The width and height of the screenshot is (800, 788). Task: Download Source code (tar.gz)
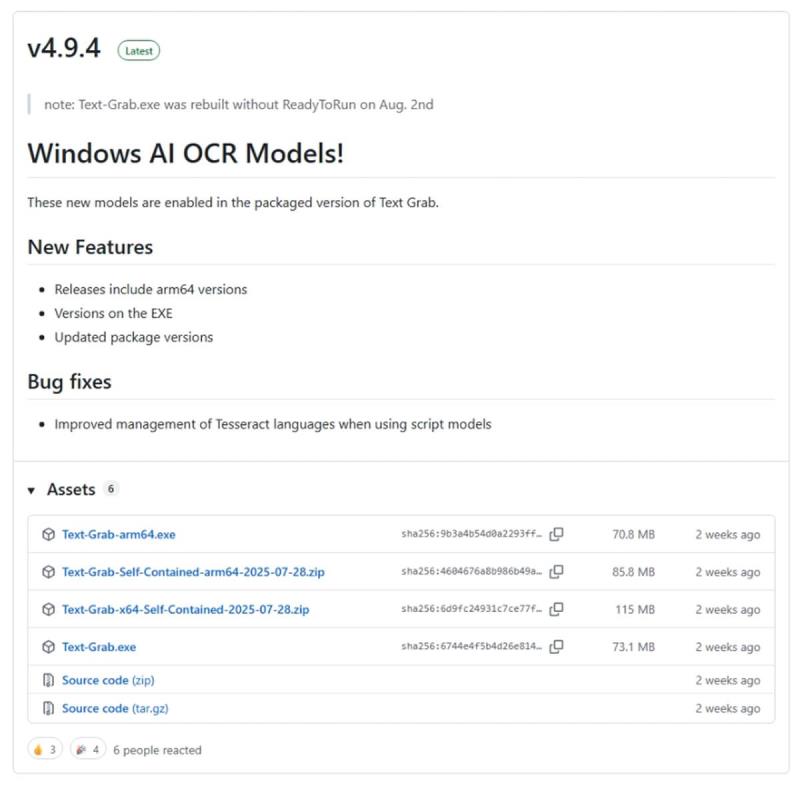pyautogui.click(x=115, y=708)
